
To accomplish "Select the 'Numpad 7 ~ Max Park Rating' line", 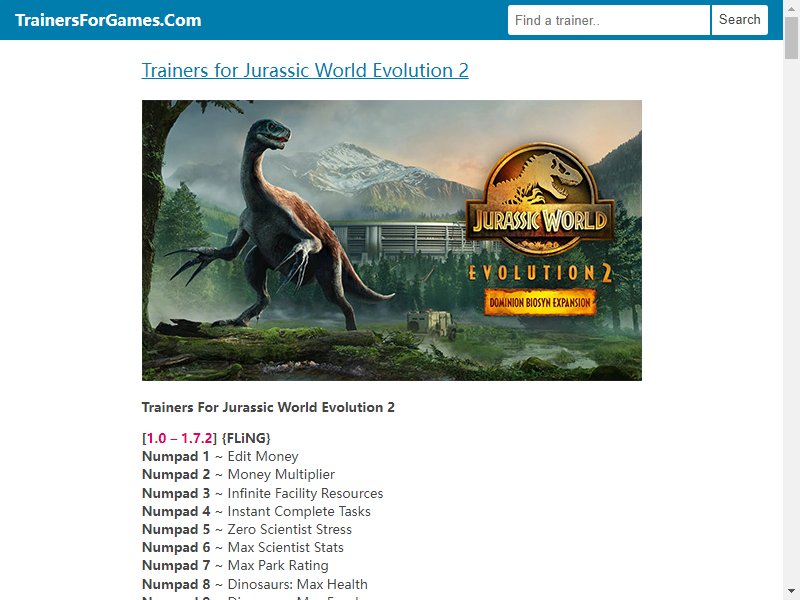I will [x=235, y=565].
